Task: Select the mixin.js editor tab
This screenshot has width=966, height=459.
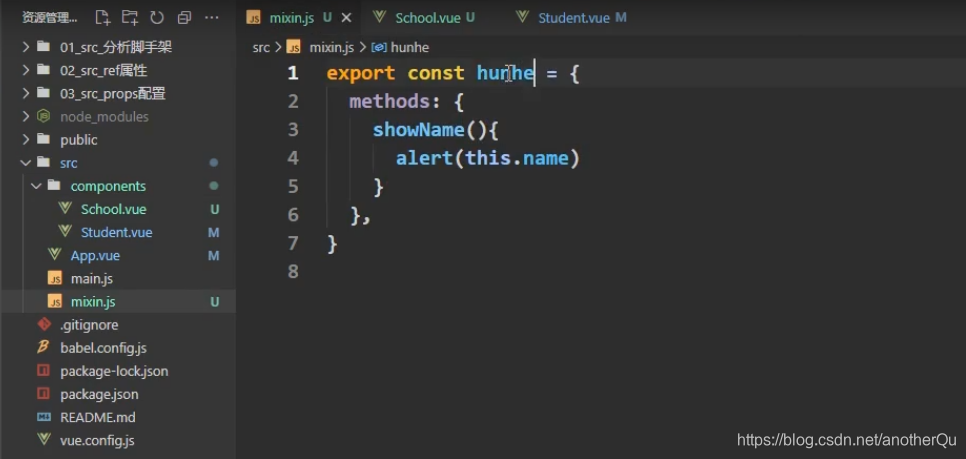Action: tap(292, 18)
